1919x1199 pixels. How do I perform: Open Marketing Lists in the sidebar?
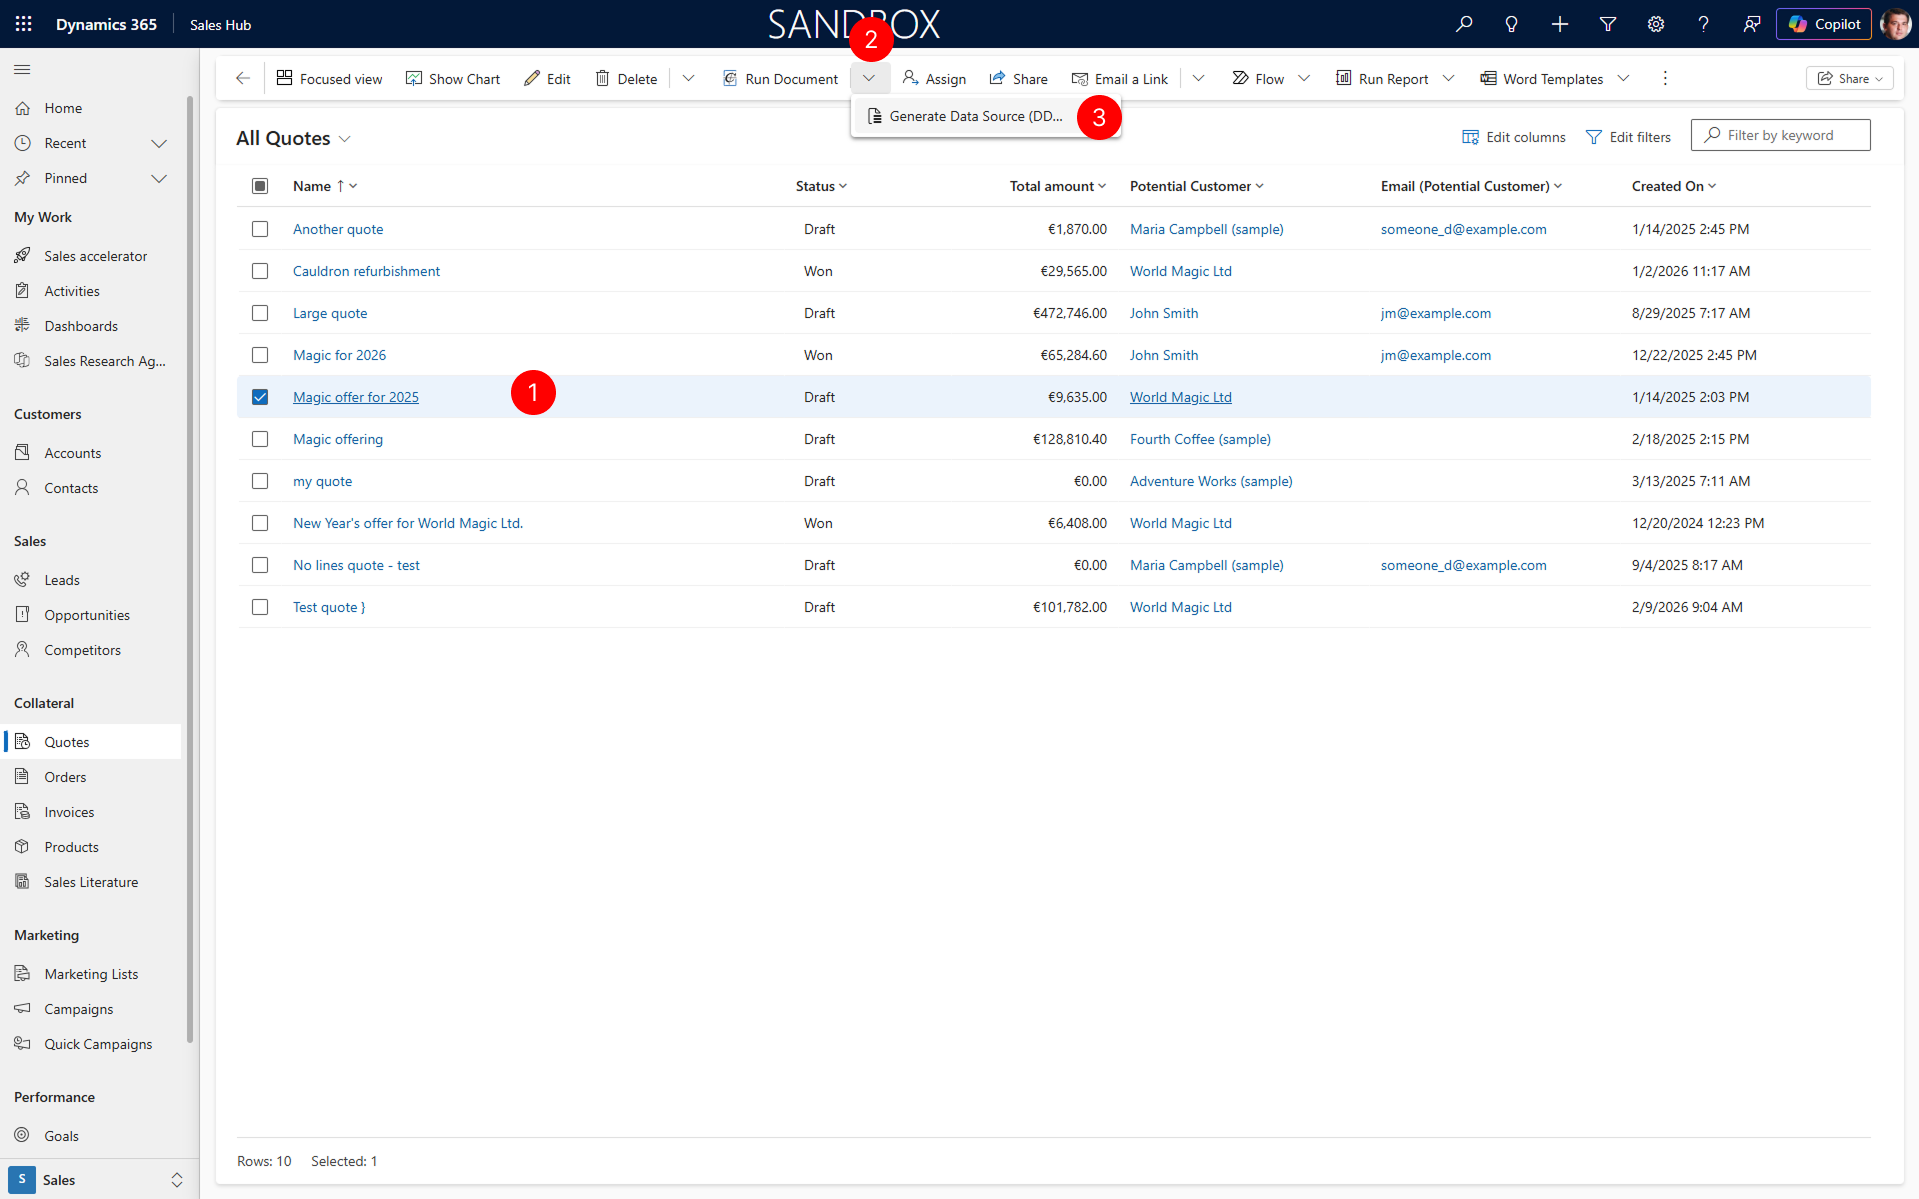point(91,974)
